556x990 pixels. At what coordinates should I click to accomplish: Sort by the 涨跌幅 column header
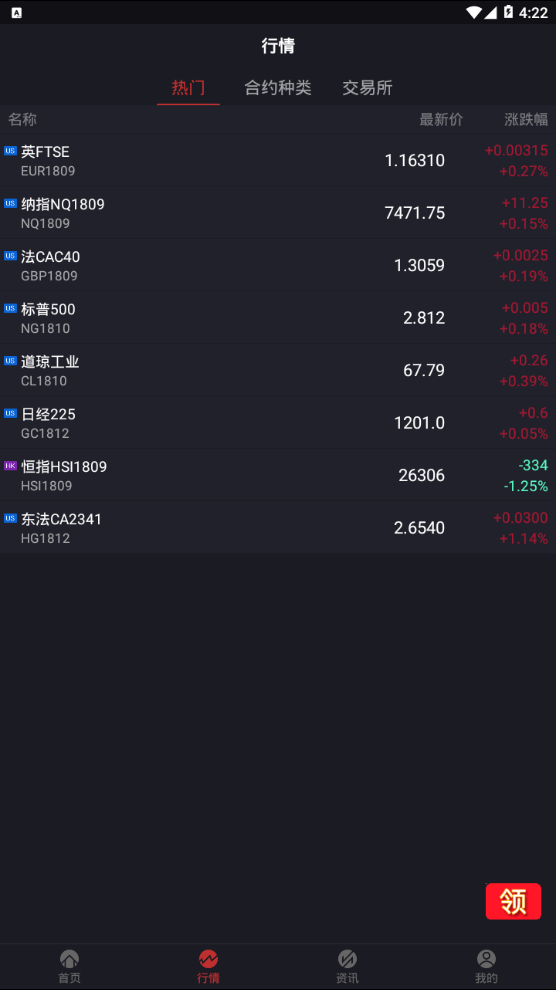coord(526,119)
